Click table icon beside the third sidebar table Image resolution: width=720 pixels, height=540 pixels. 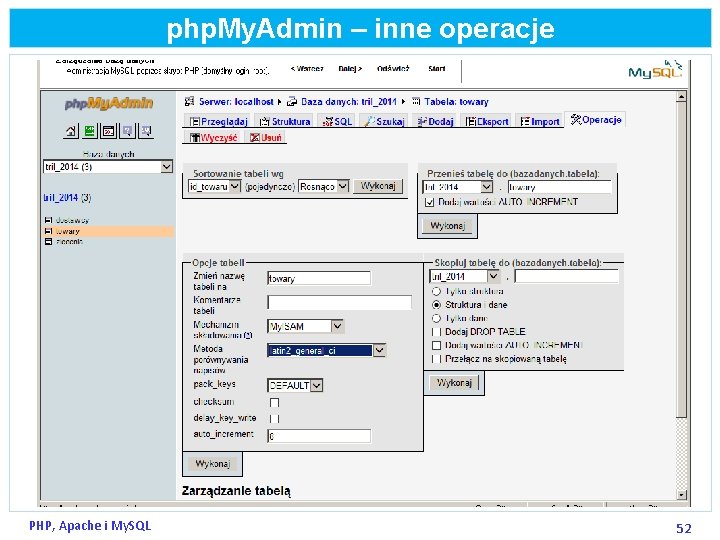48,242
